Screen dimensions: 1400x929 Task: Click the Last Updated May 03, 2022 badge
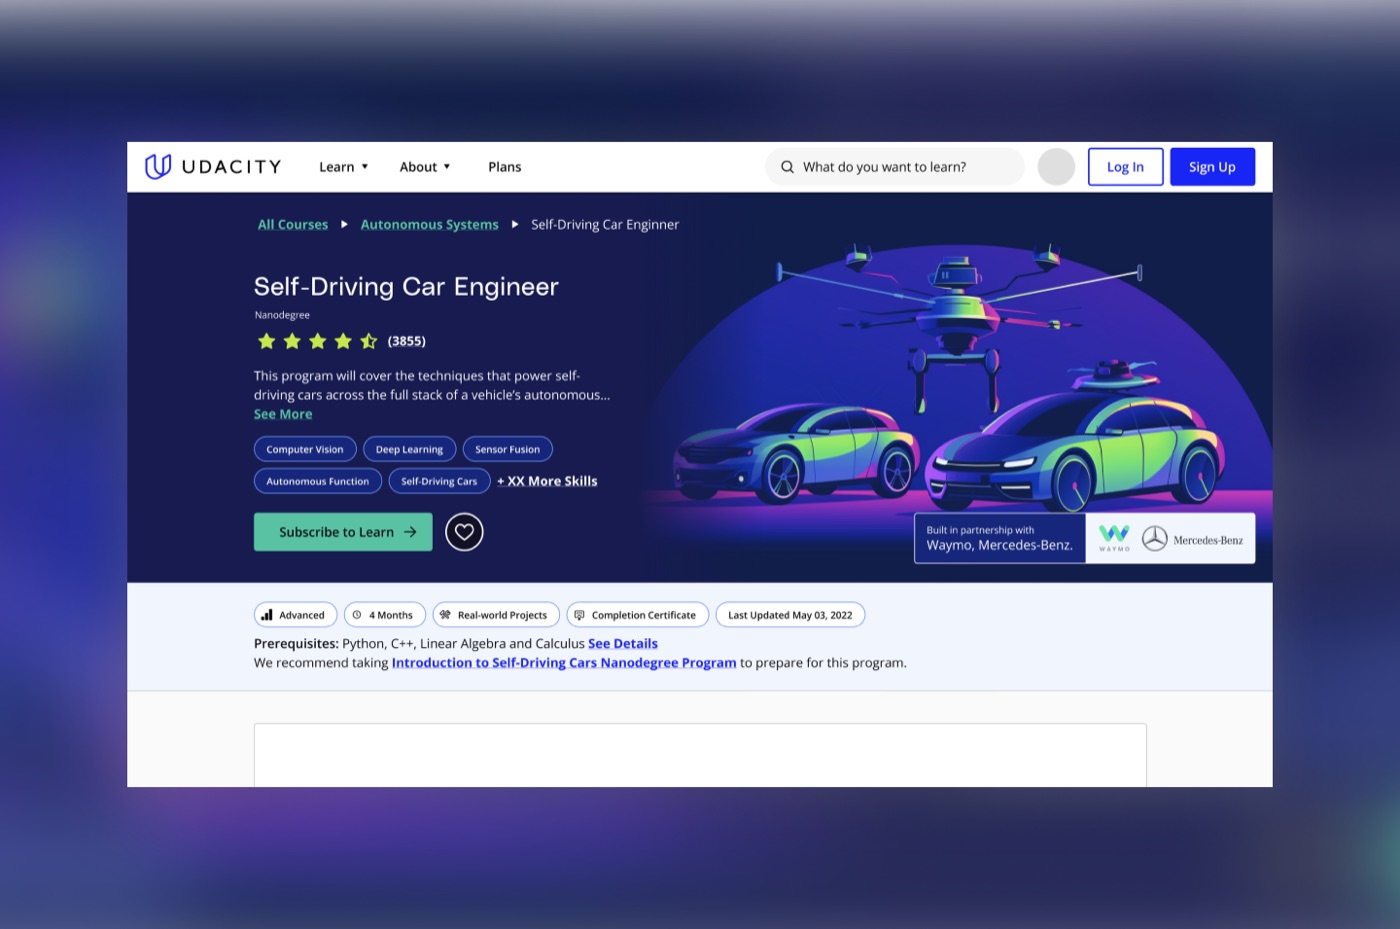[790, 615]
